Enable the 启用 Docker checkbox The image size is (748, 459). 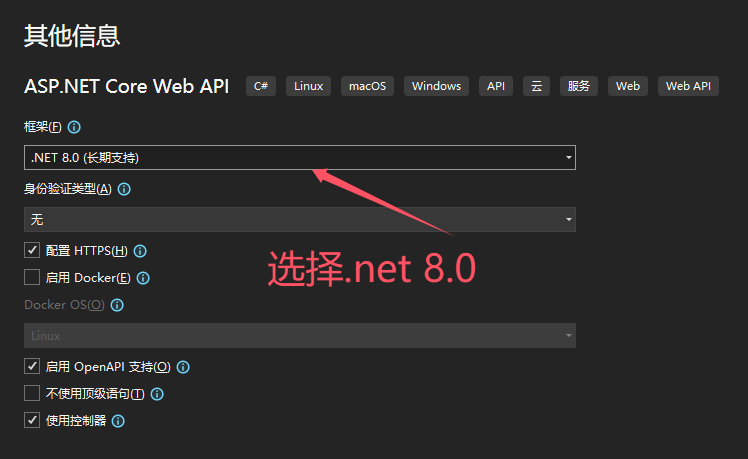[x=32, y=278]
